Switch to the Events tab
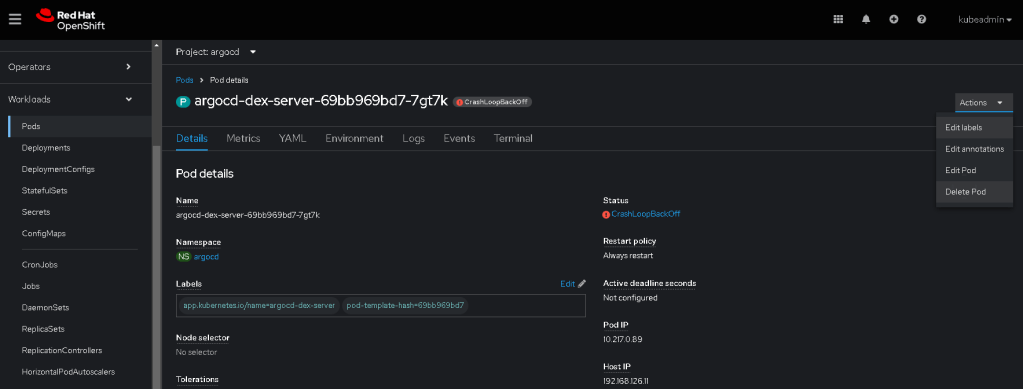This screenshot has height=389, width=1023. [459, 138]
